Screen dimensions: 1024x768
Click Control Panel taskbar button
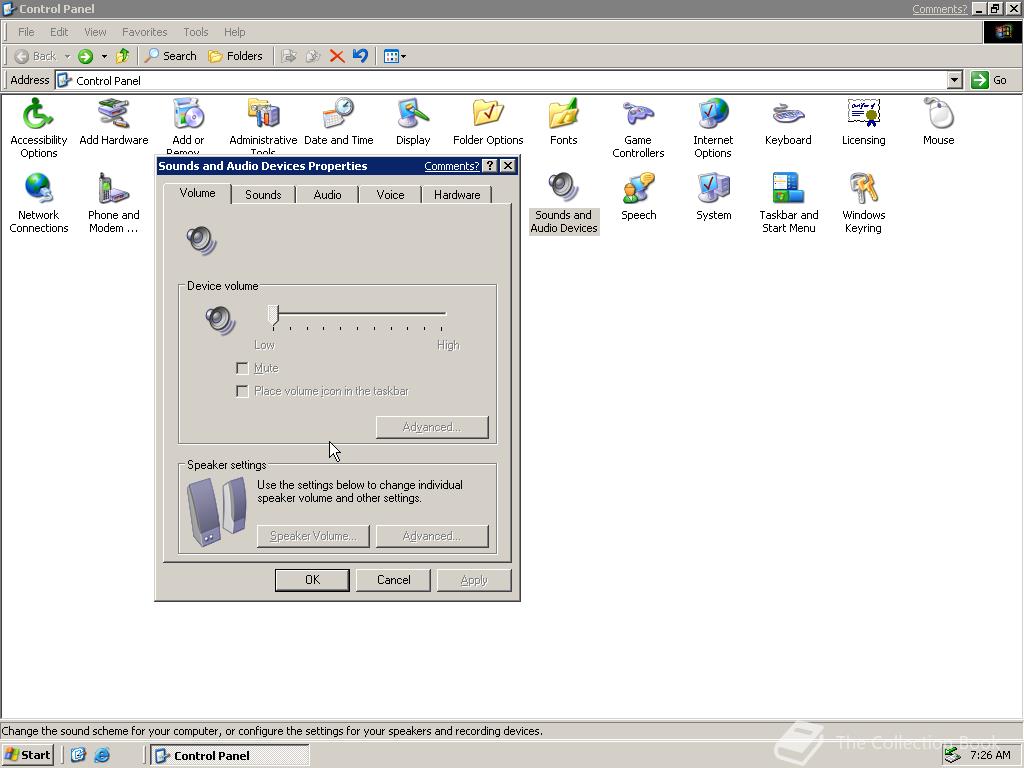point(230,755)
